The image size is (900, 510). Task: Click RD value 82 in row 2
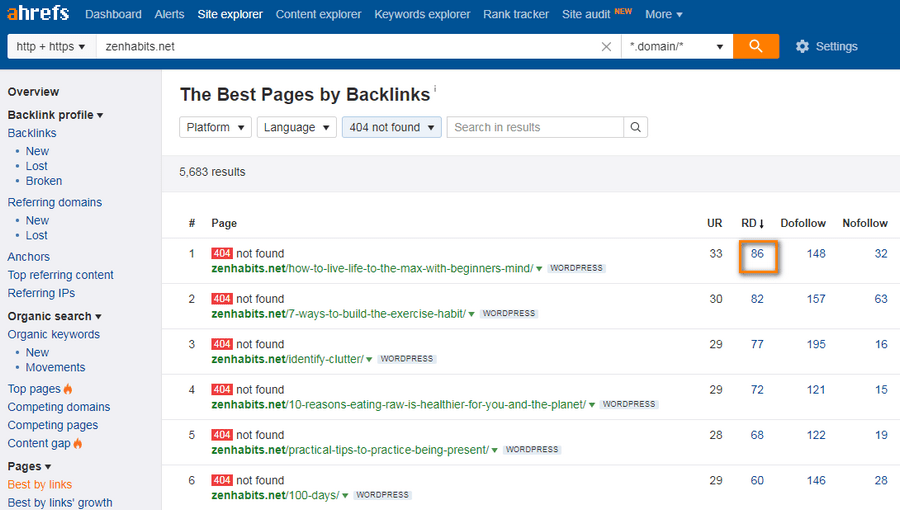pyautogui.click(x=758, y=299)
